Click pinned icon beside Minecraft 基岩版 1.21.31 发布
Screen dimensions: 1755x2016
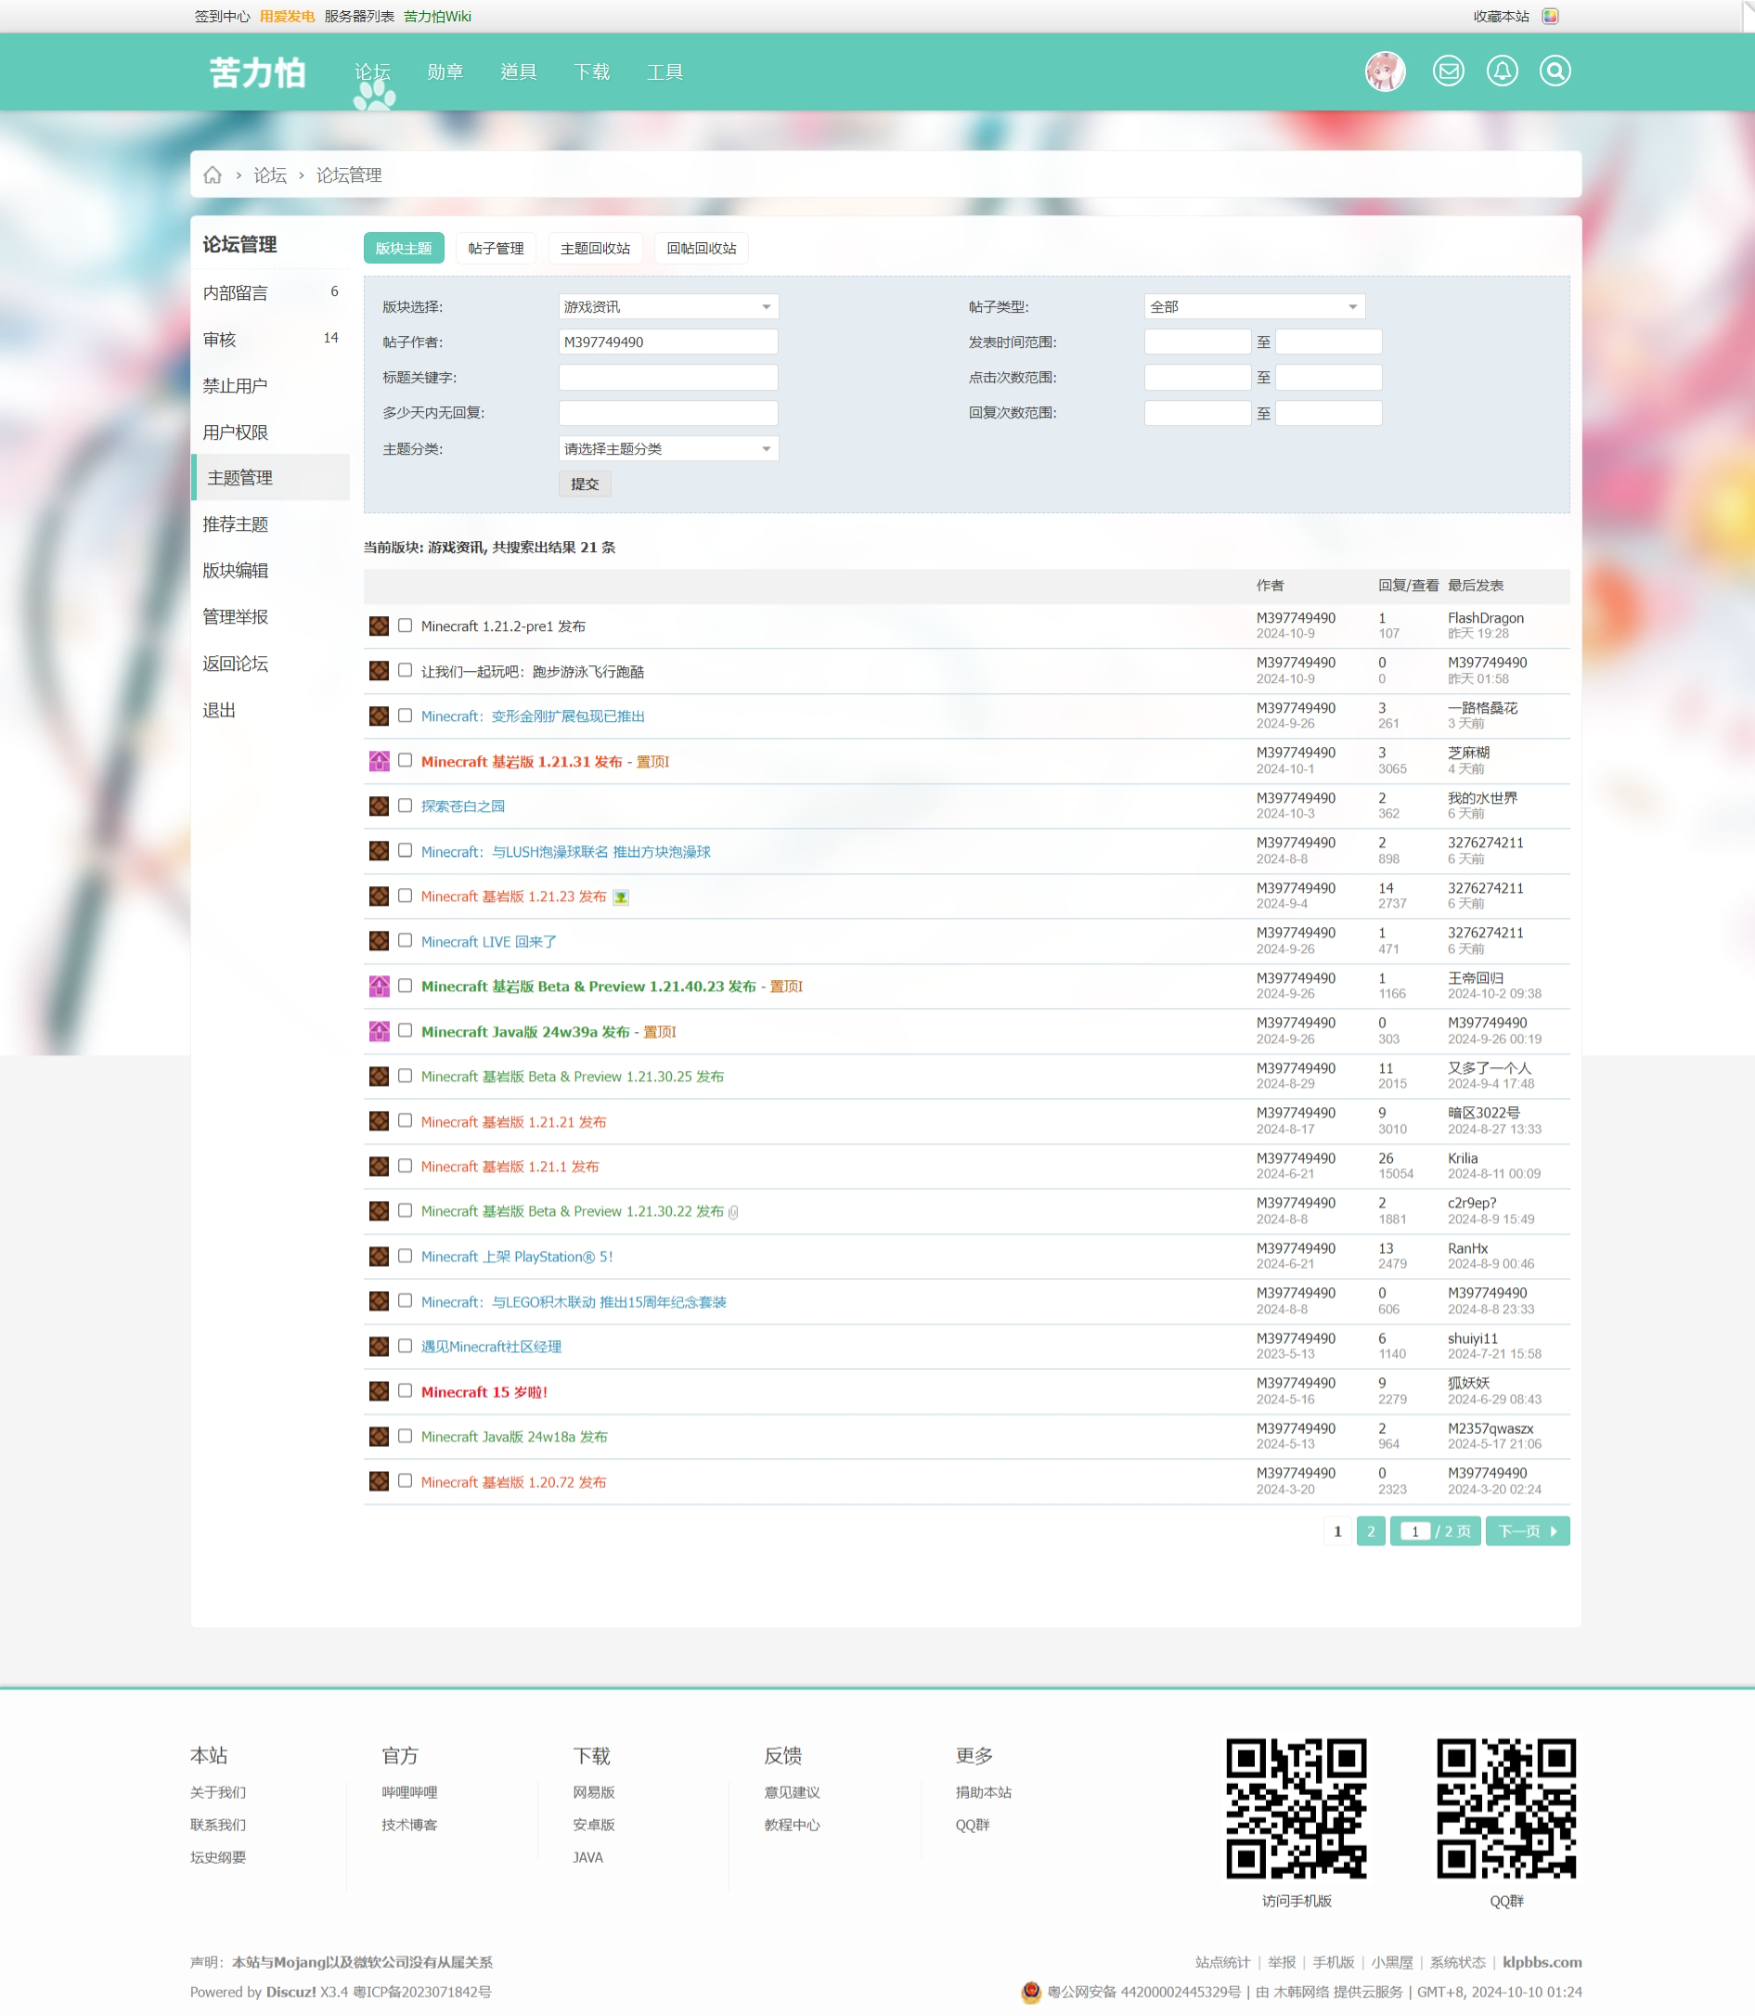[379, 761]
